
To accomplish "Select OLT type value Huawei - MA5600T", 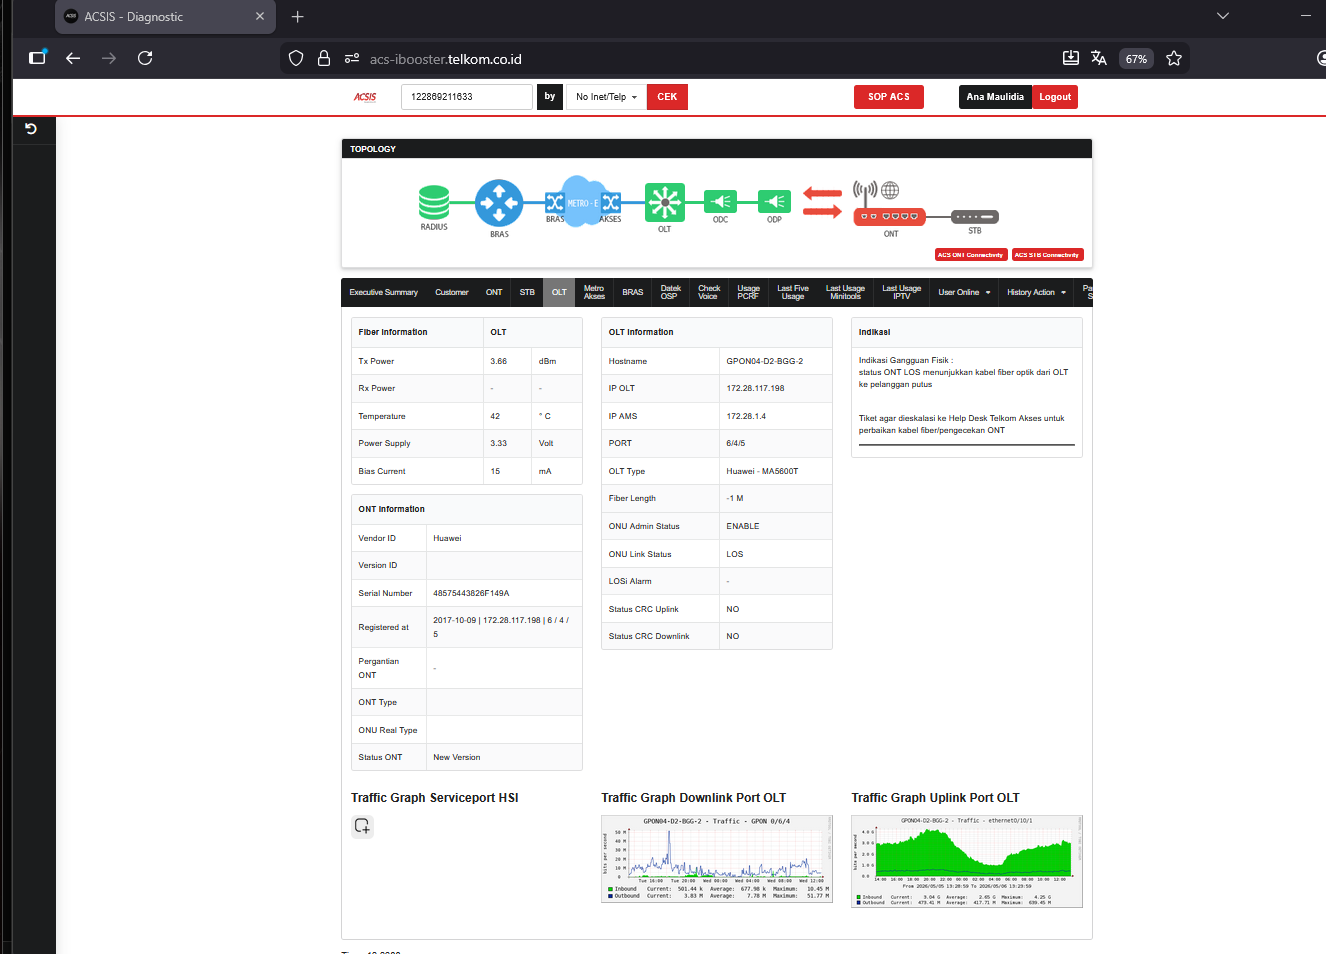I will (762, 471).
